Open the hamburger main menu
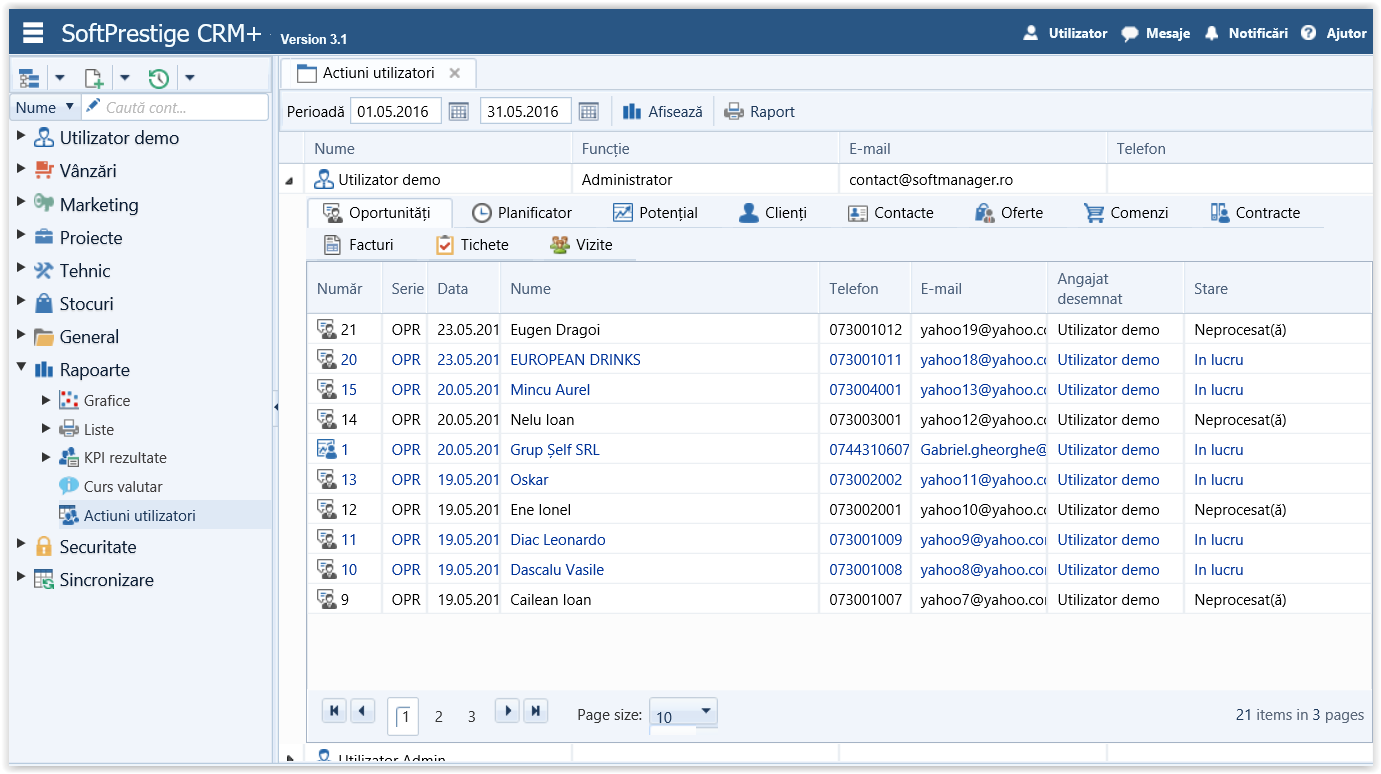Image resolution: width=1381 pixels, height=774 pixels. [x=33, y=33]
